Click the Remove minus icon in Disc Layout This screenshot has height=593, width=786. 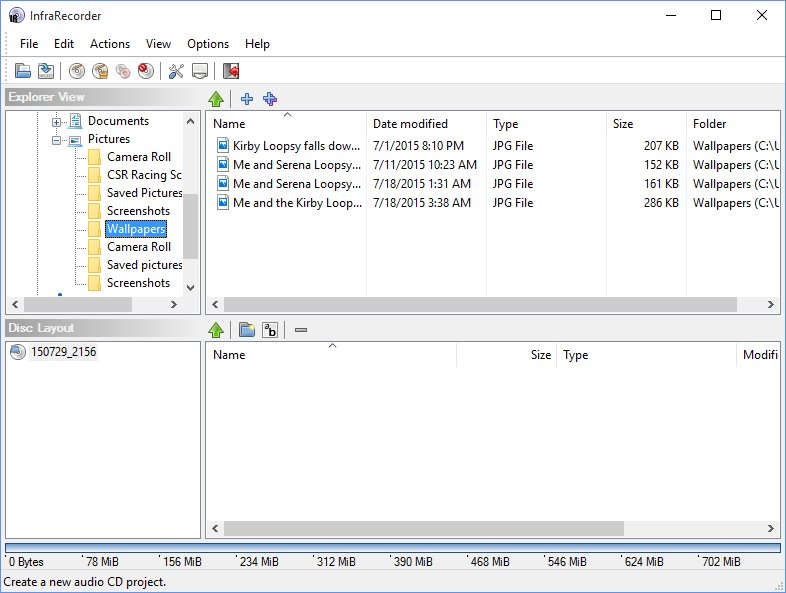(x=301, y=330)
